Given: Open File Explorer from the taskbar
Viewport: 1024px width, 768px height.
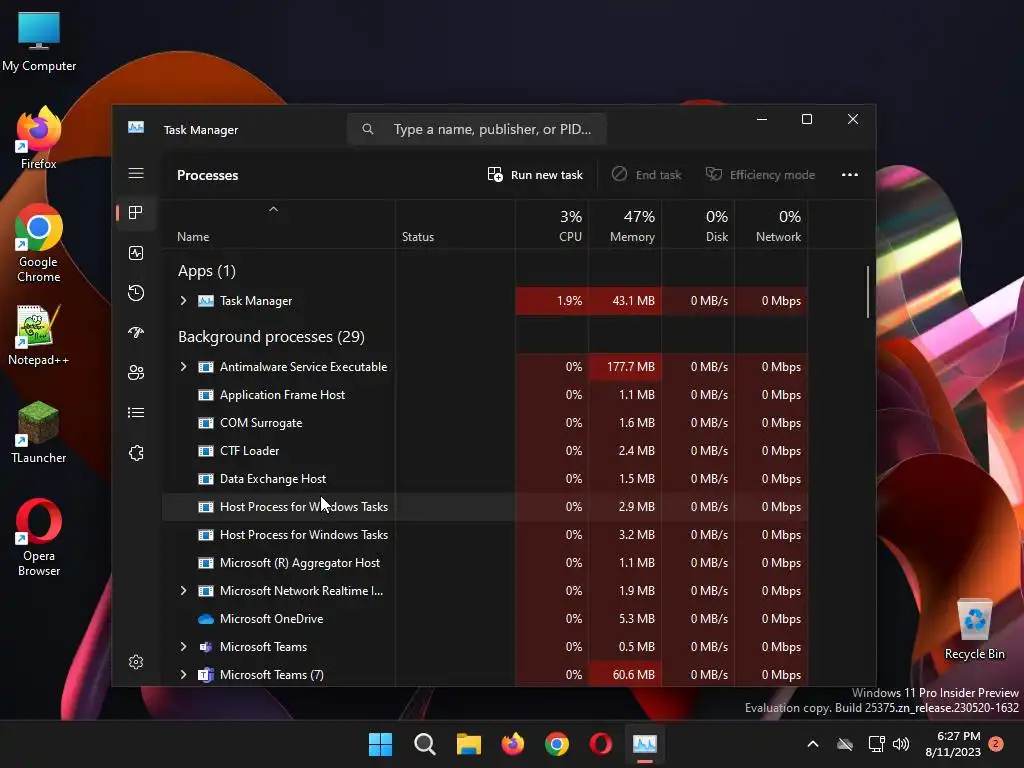Looking at the screenshot, I should (x=468, y=744).
